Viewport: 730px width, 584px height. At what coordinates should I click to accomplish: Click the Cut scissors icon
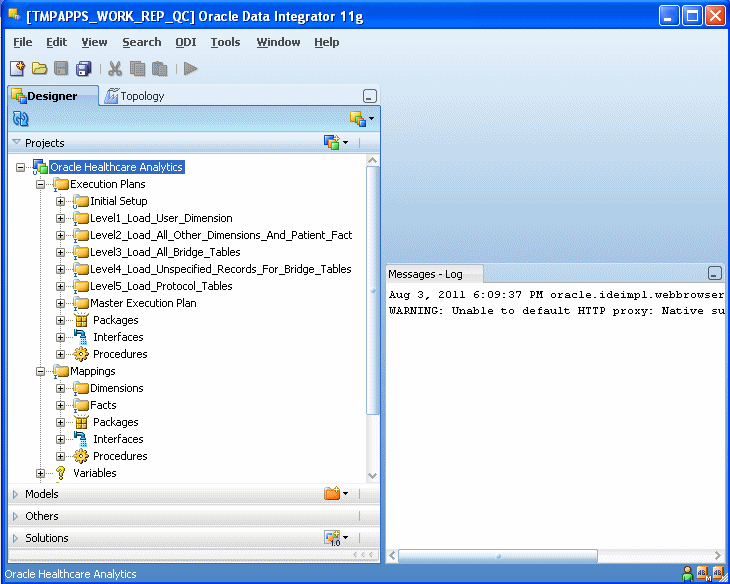click(x=115, y=69)
